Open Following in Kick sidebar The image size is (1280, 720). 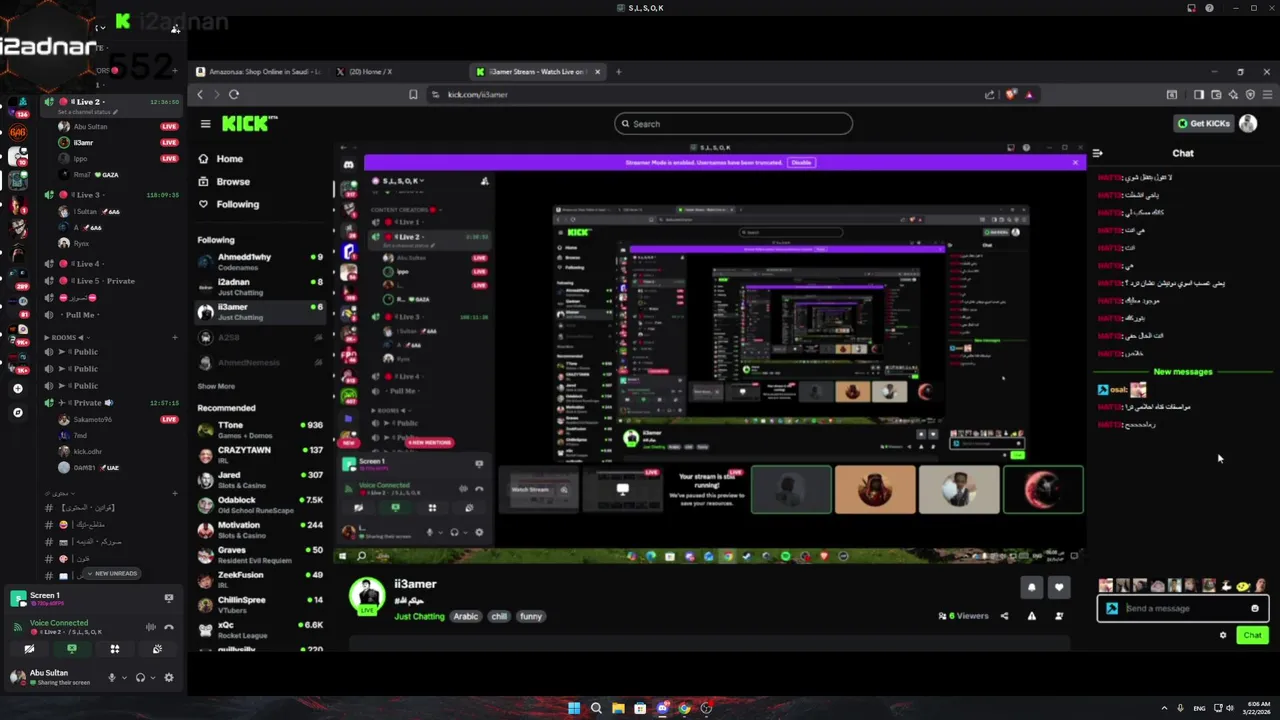pos(228,204)
